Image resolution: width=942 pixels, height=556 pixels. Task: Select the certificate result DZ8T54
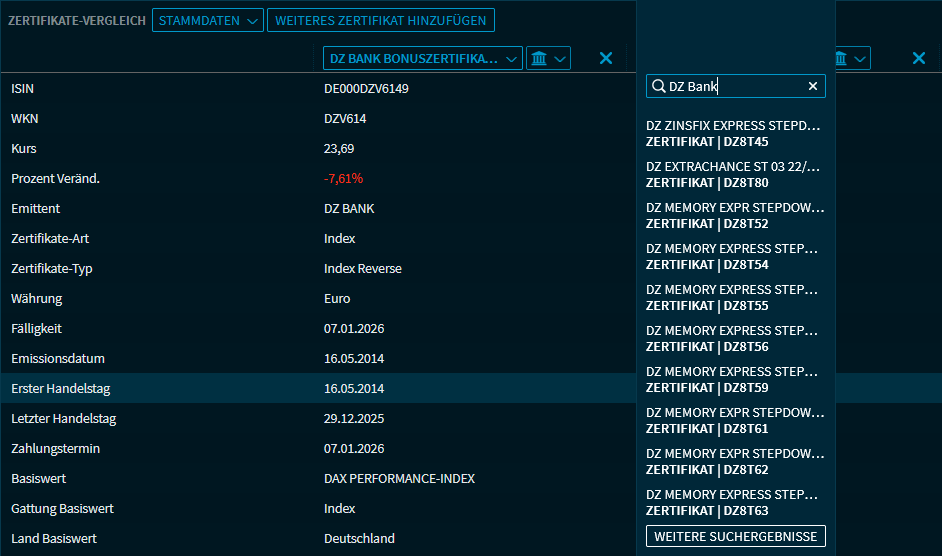[x=735, y=257]
